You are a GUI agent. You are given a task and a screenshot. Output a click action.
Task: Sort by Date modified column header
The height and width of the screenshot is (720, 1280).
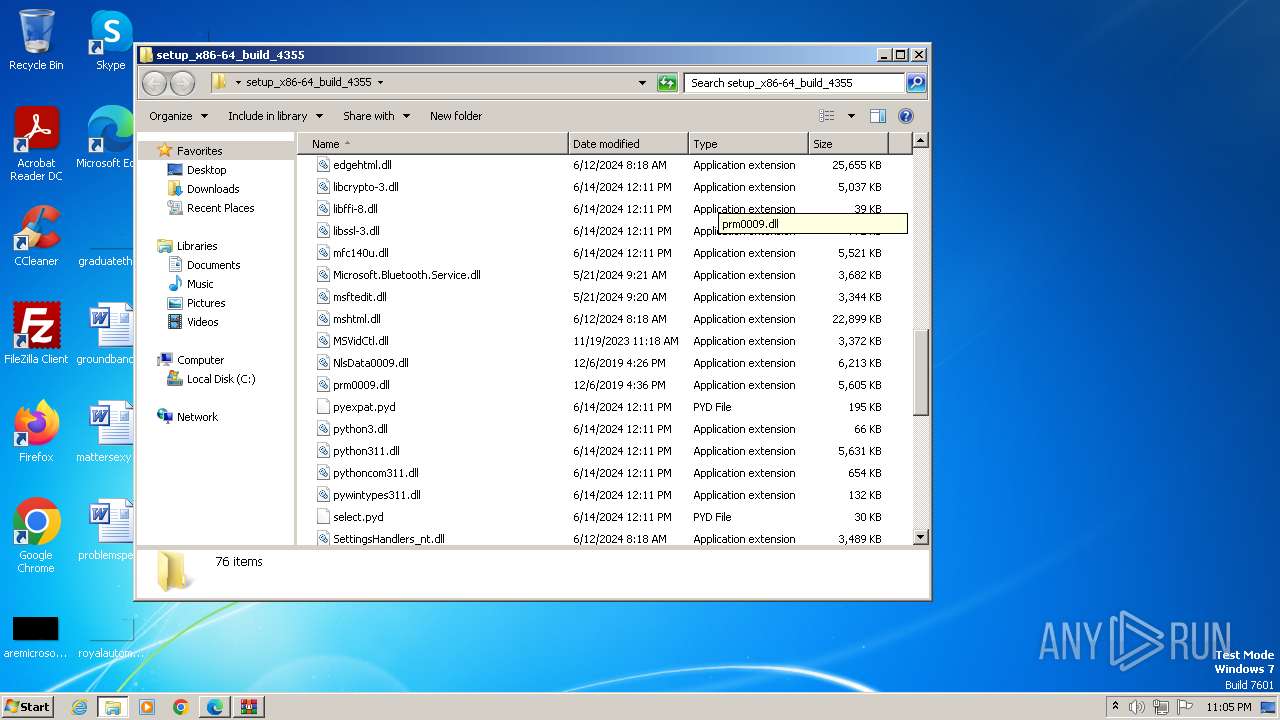point(628,144)
